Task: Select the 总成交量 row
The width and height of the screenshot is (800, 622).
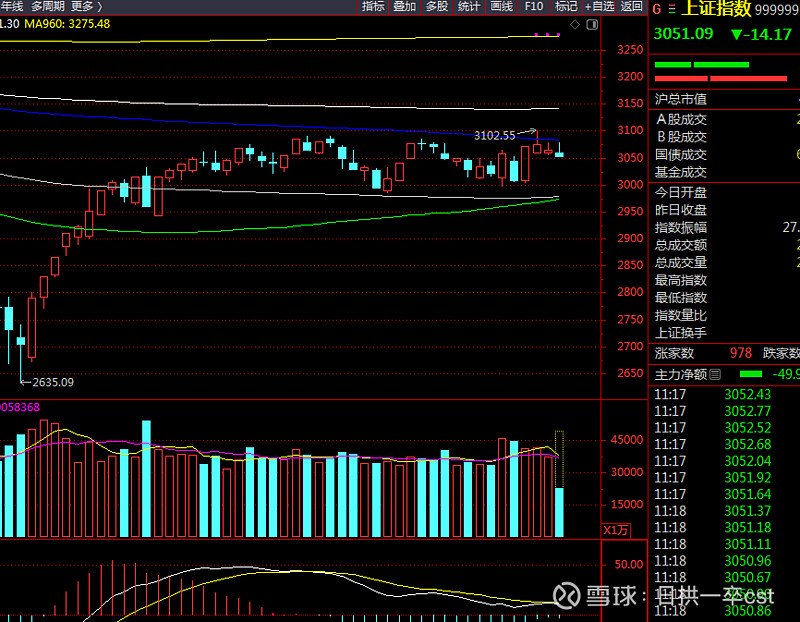Action: [x=724, y=262]
